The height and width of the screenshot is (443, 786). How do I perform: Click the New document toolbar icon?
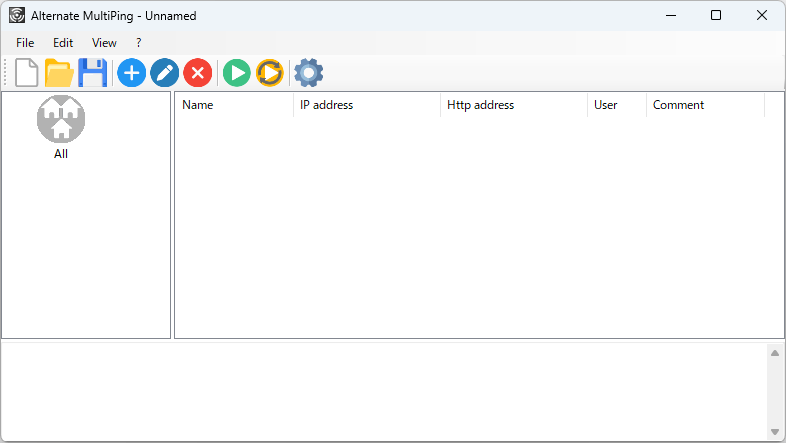click(x=26, y=73)
